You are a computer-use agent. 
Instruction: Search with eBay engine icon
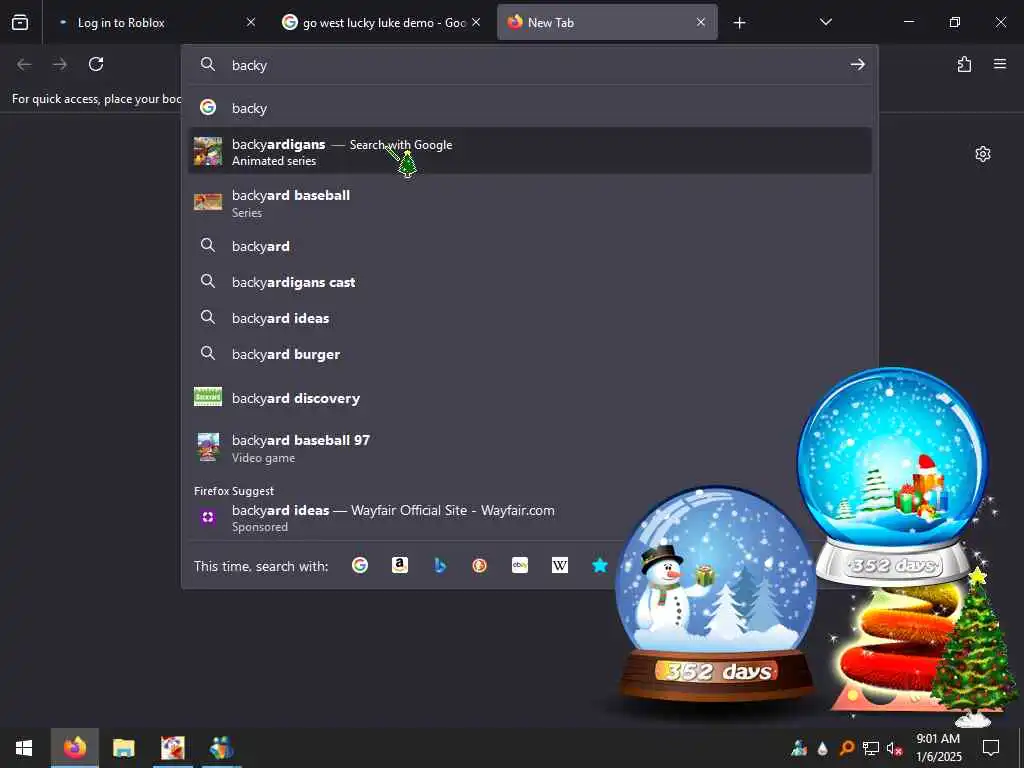(x=520, y=566)
